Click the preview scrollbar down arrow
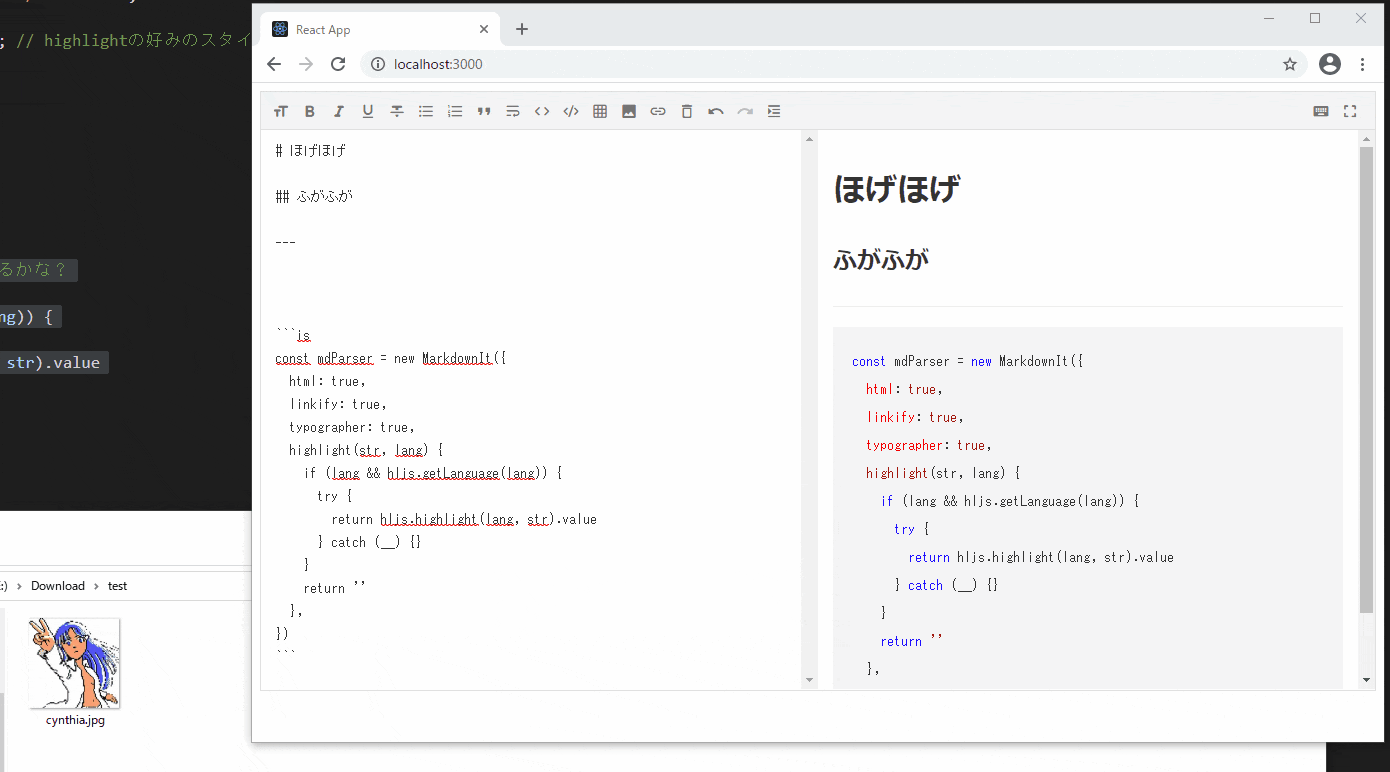 pos(1367,680)
